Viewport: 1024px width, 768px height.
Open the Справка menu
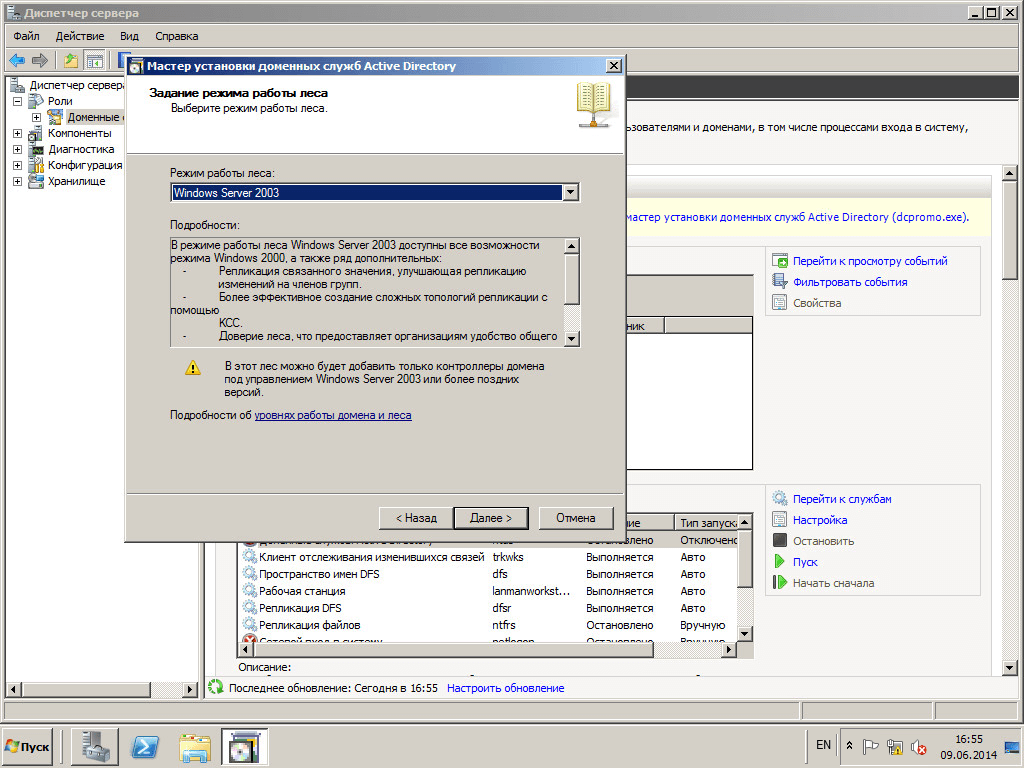click(177, 36)
